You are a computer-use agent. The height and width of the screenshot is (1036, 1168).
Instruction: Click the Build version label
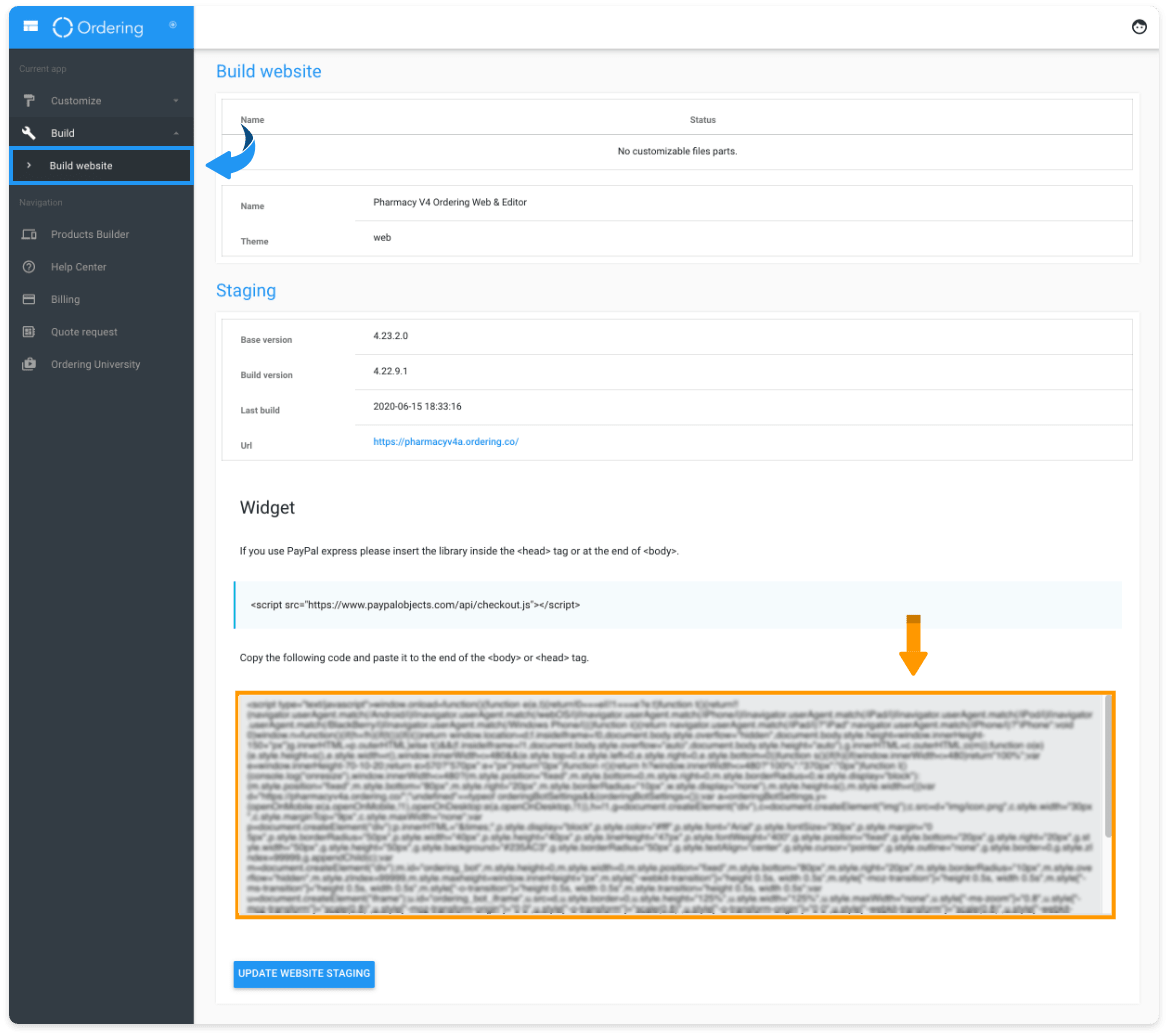click(x=266, y=375)
